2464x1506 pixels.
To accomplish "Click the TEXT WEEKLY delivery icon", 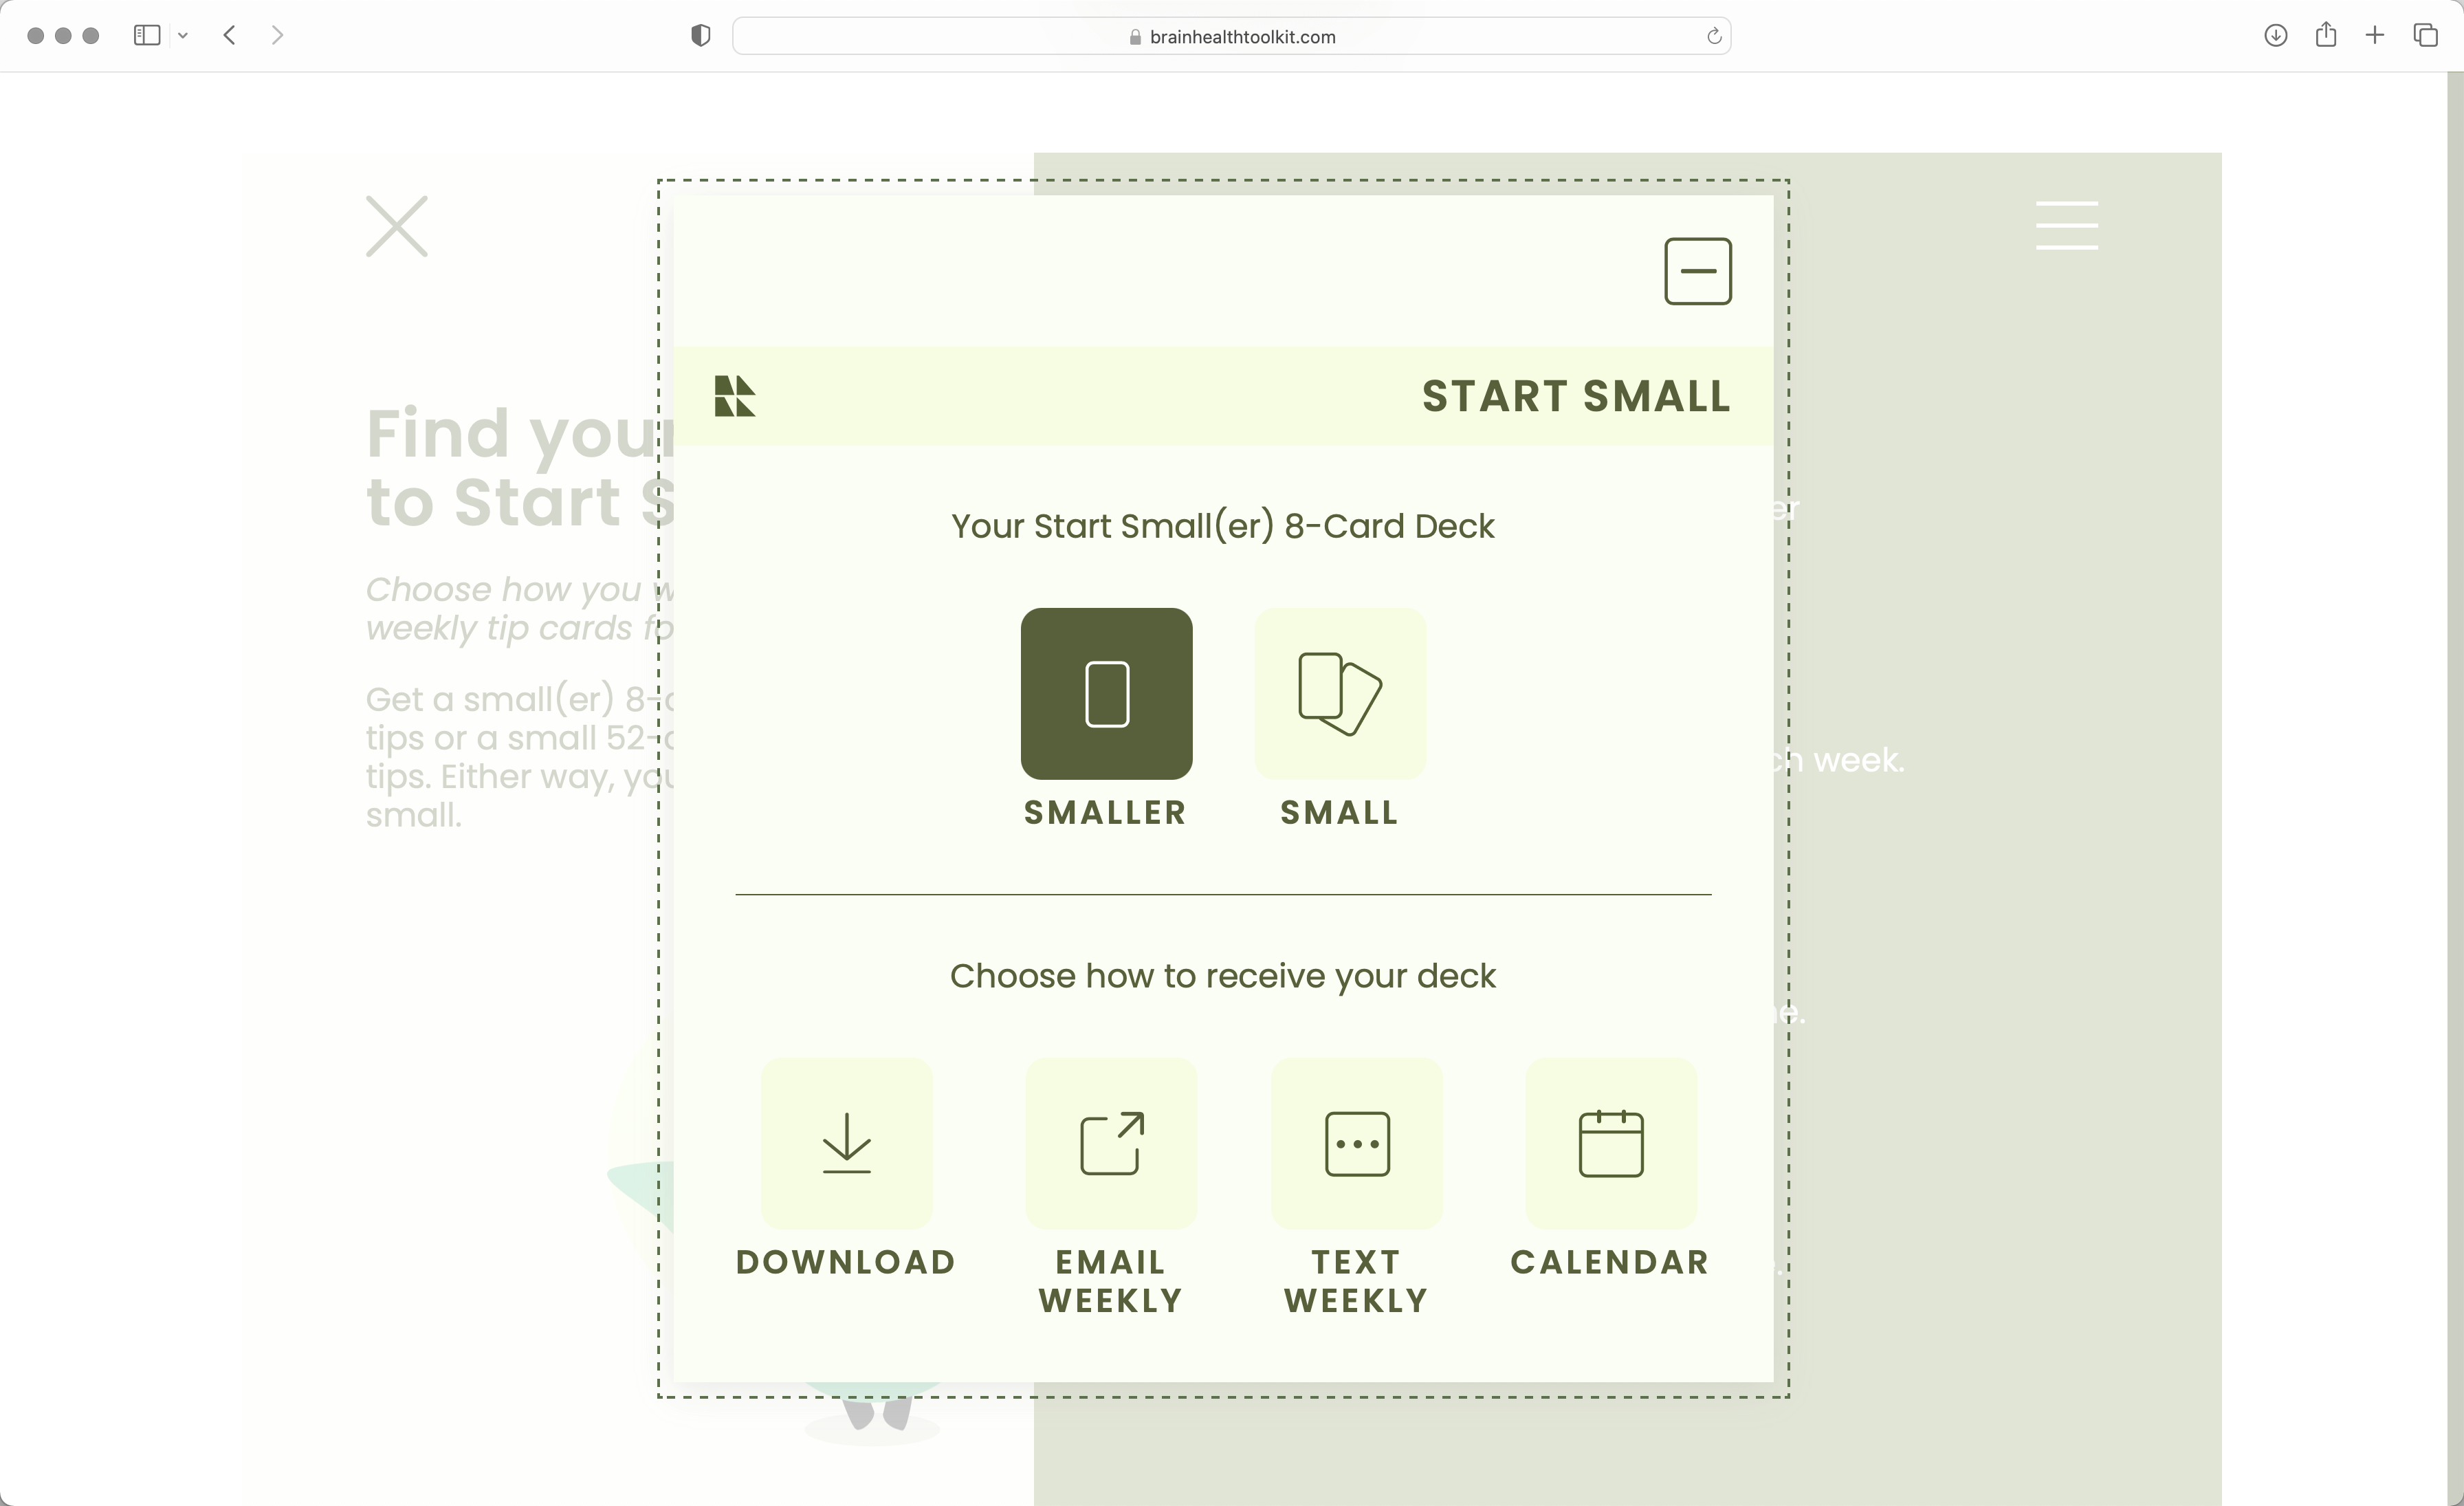I will 1355,1143.
